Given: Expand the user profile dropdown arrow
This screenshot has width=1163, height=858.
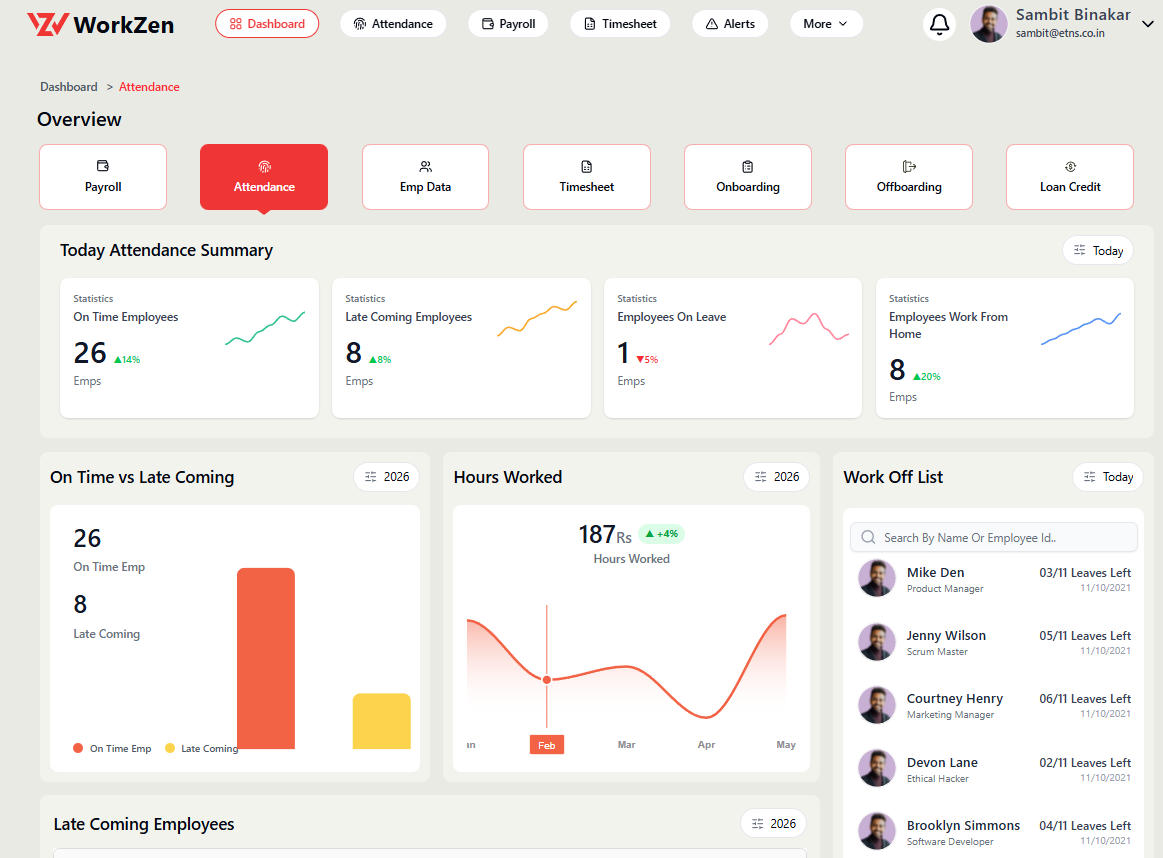Looking at the screenshot, I should [1147, 24].
